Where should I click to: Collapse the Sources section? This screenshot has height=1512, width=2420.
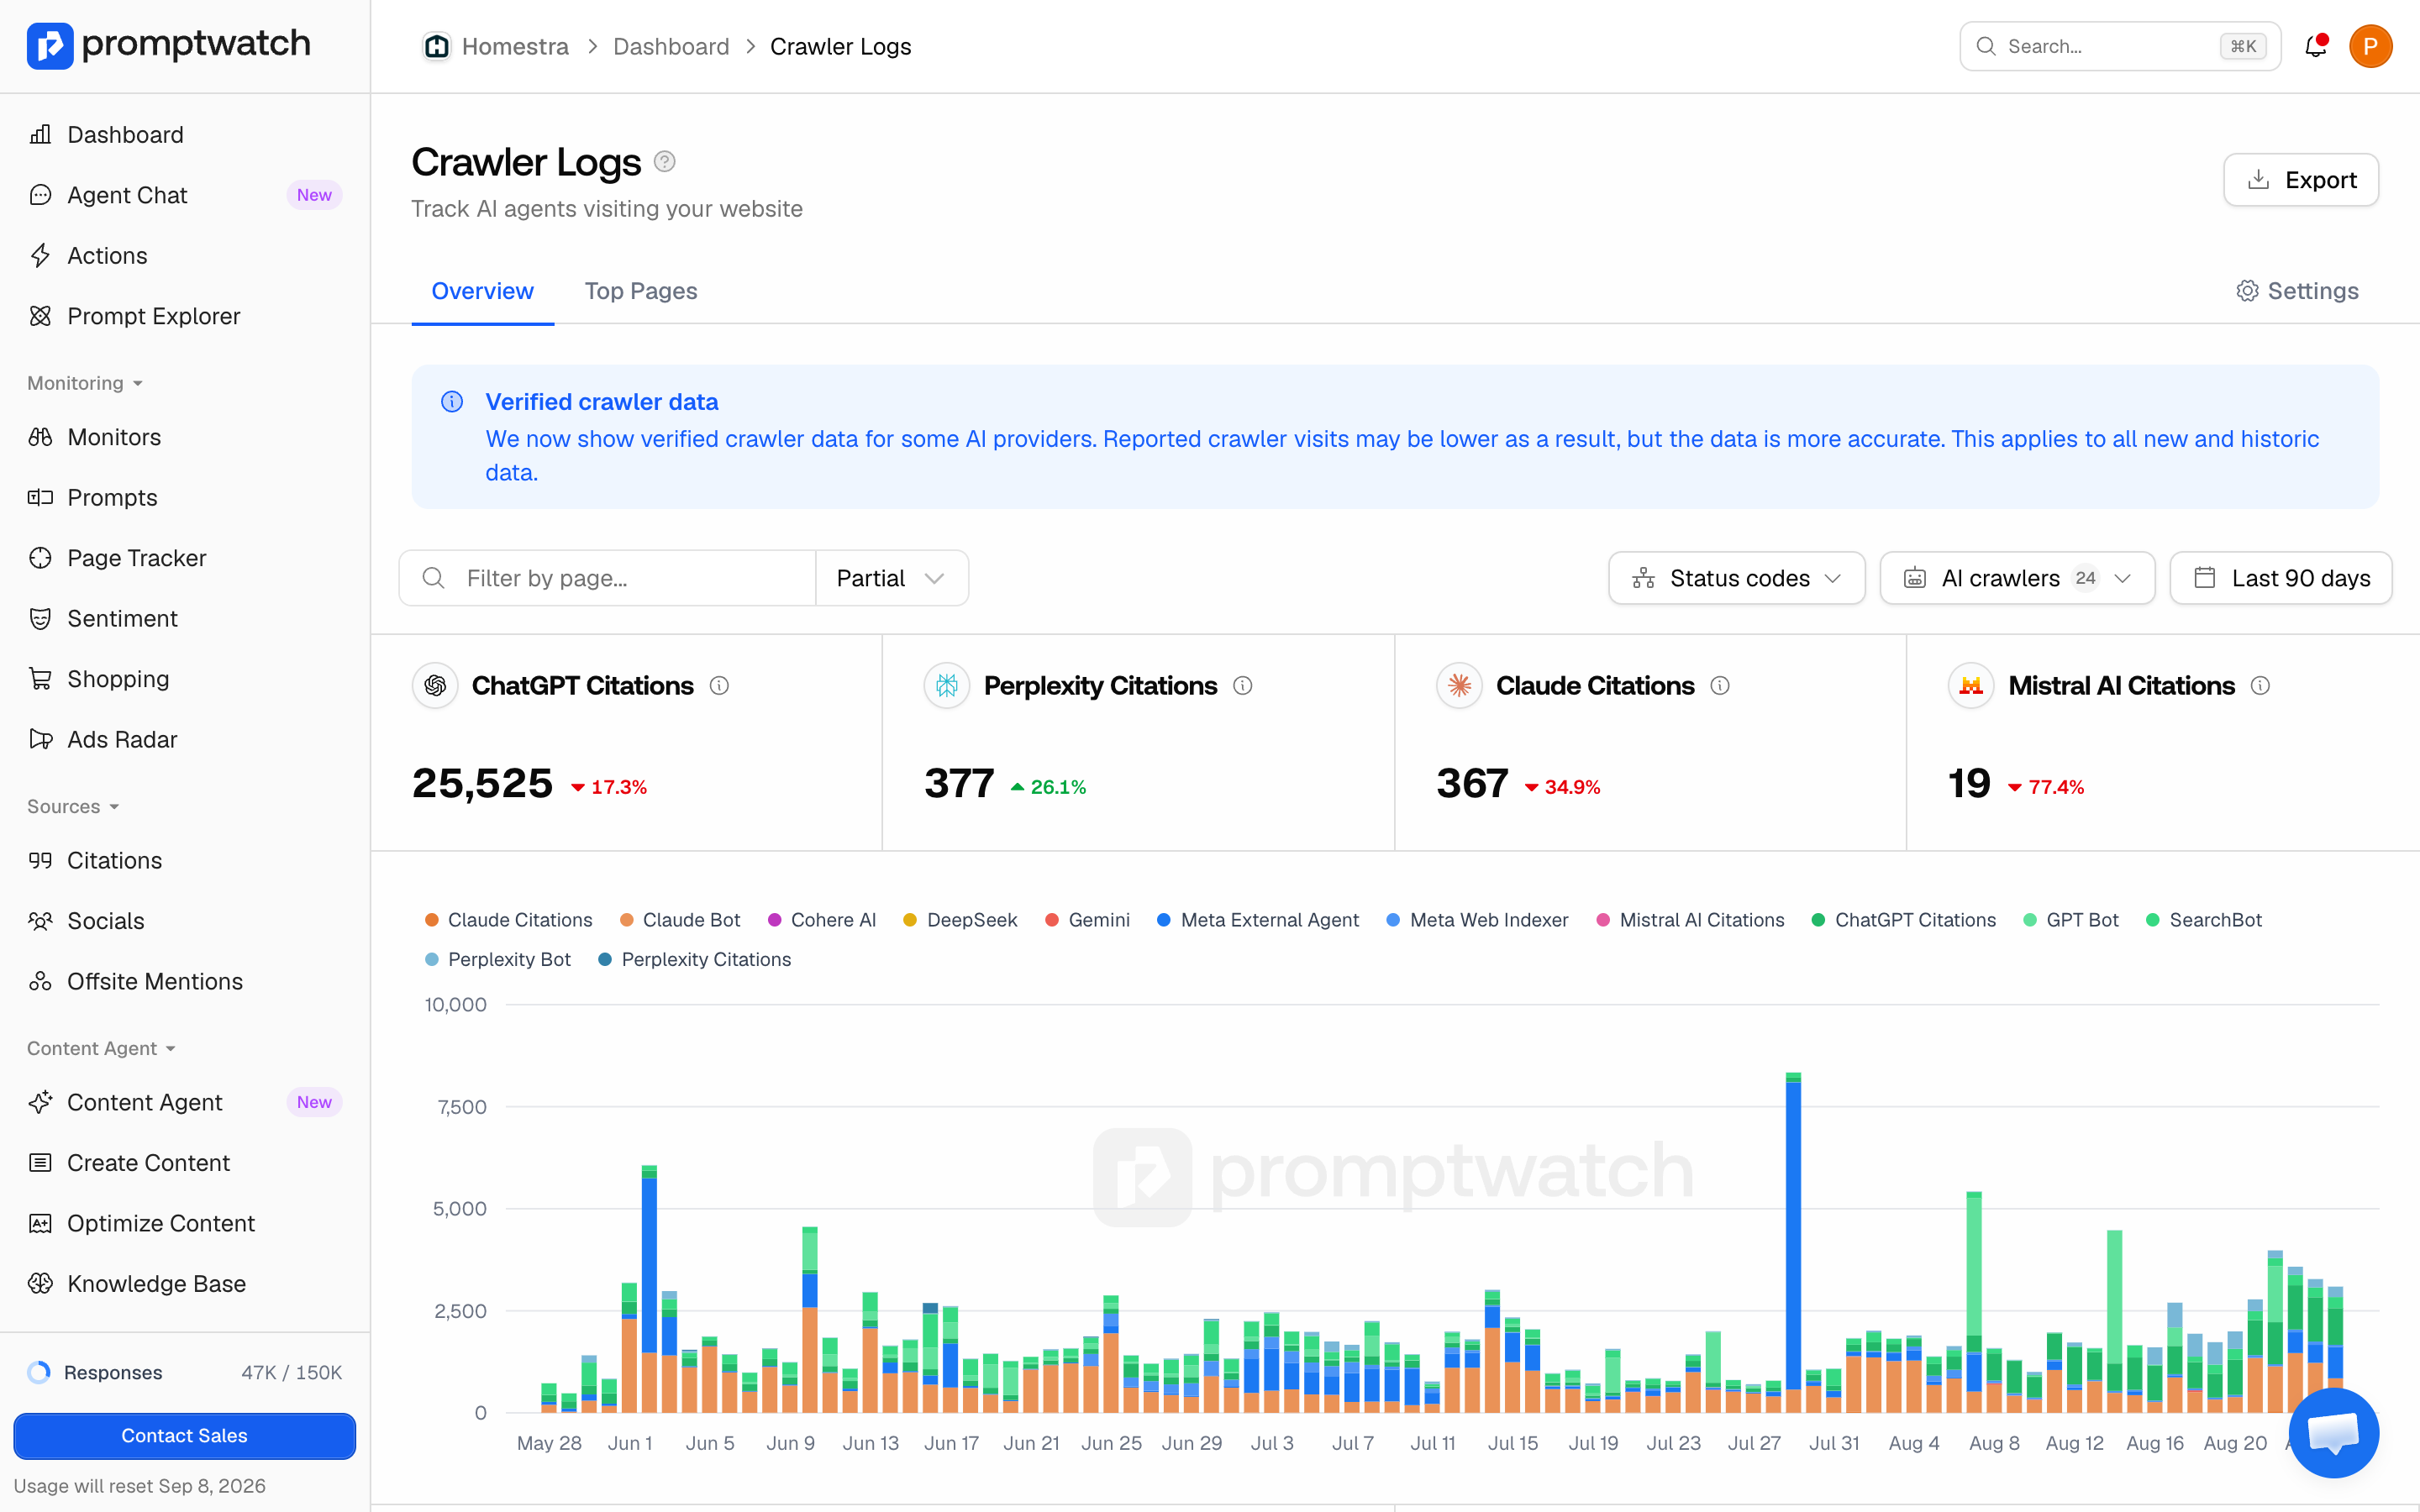tap(73, 806)
